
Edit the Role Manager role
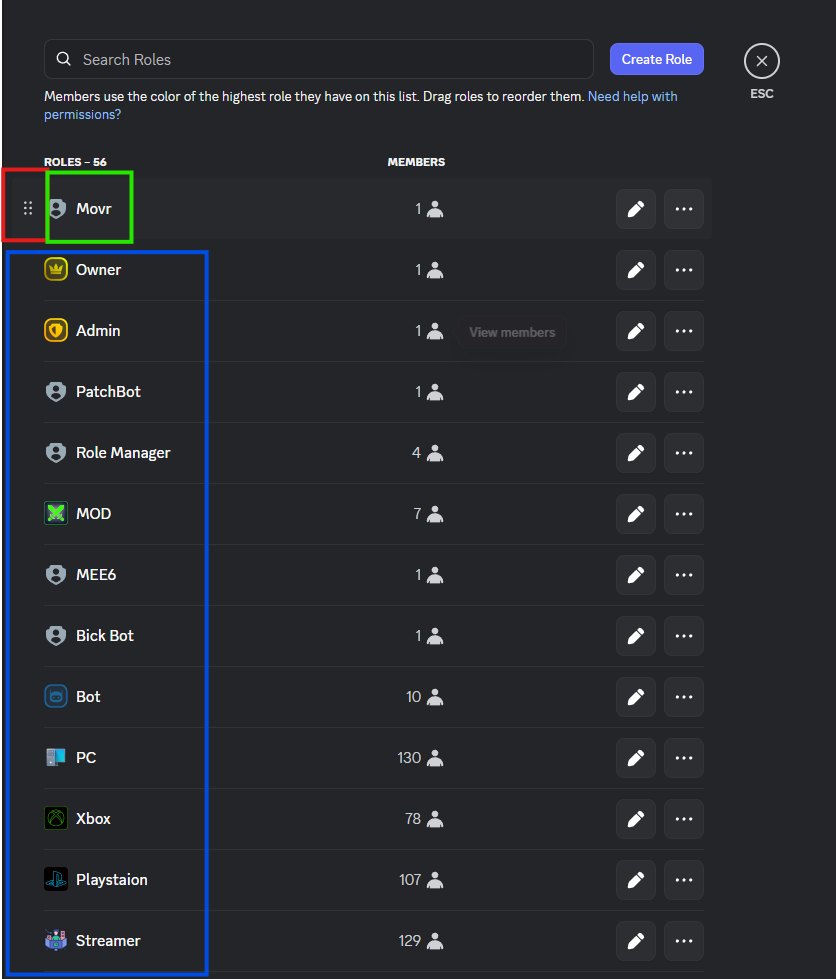coord(636,453)
